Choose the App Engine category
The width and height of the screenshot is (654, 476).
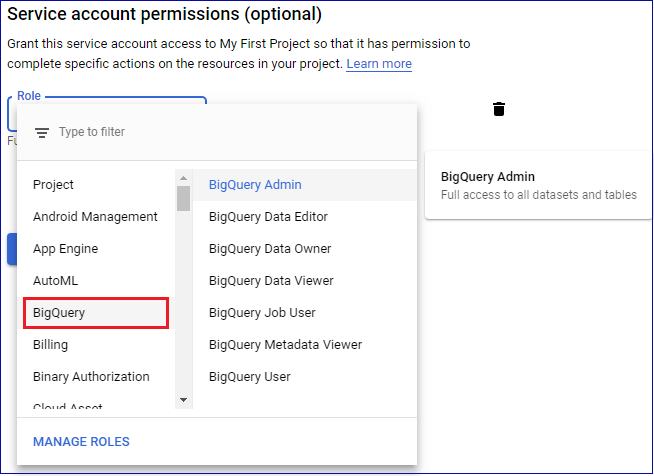tap(65, 249)
